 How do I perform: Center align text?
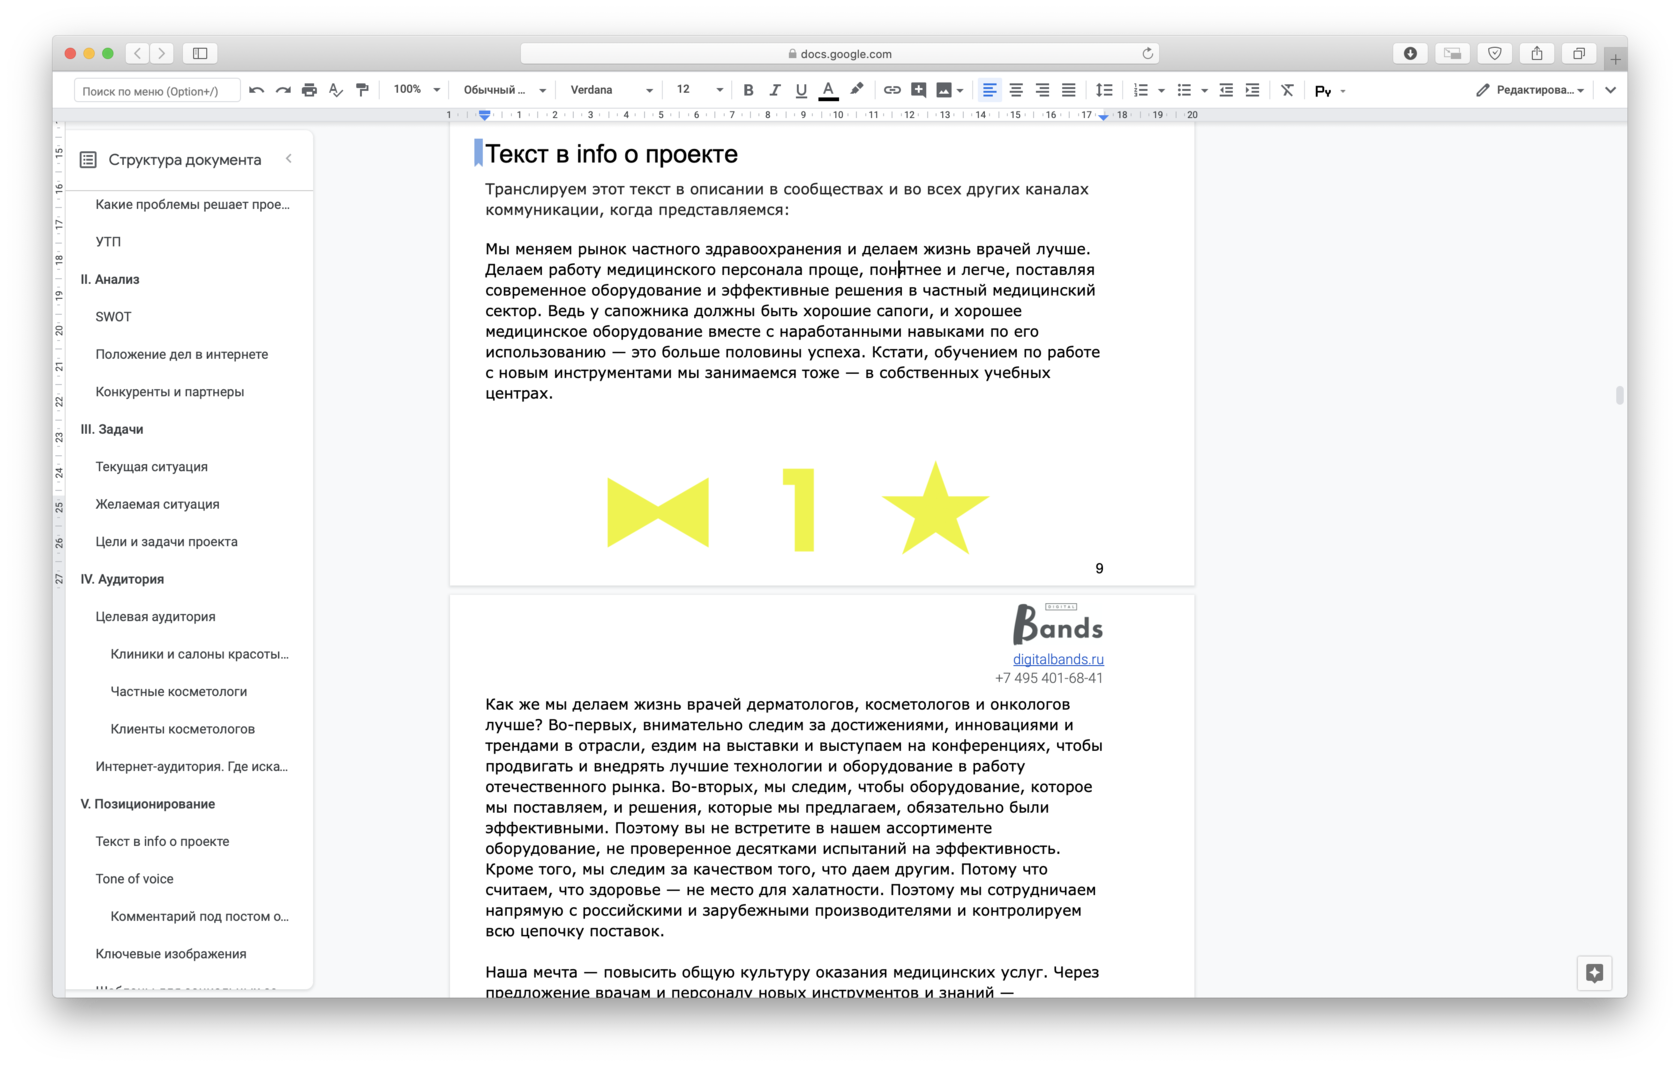point(1016,90)
